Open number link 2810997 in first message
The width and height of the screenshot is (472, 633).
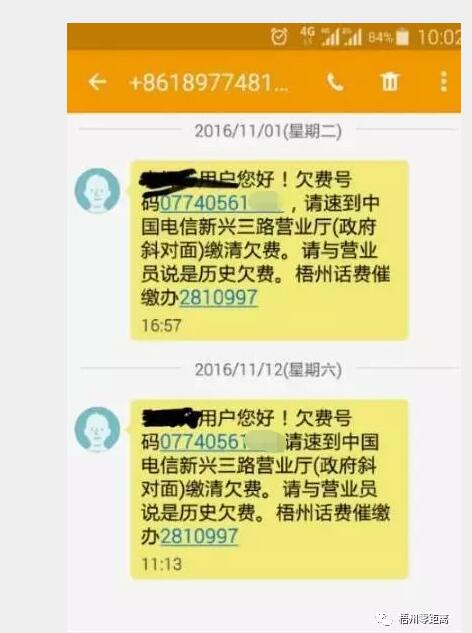[218, 298]
